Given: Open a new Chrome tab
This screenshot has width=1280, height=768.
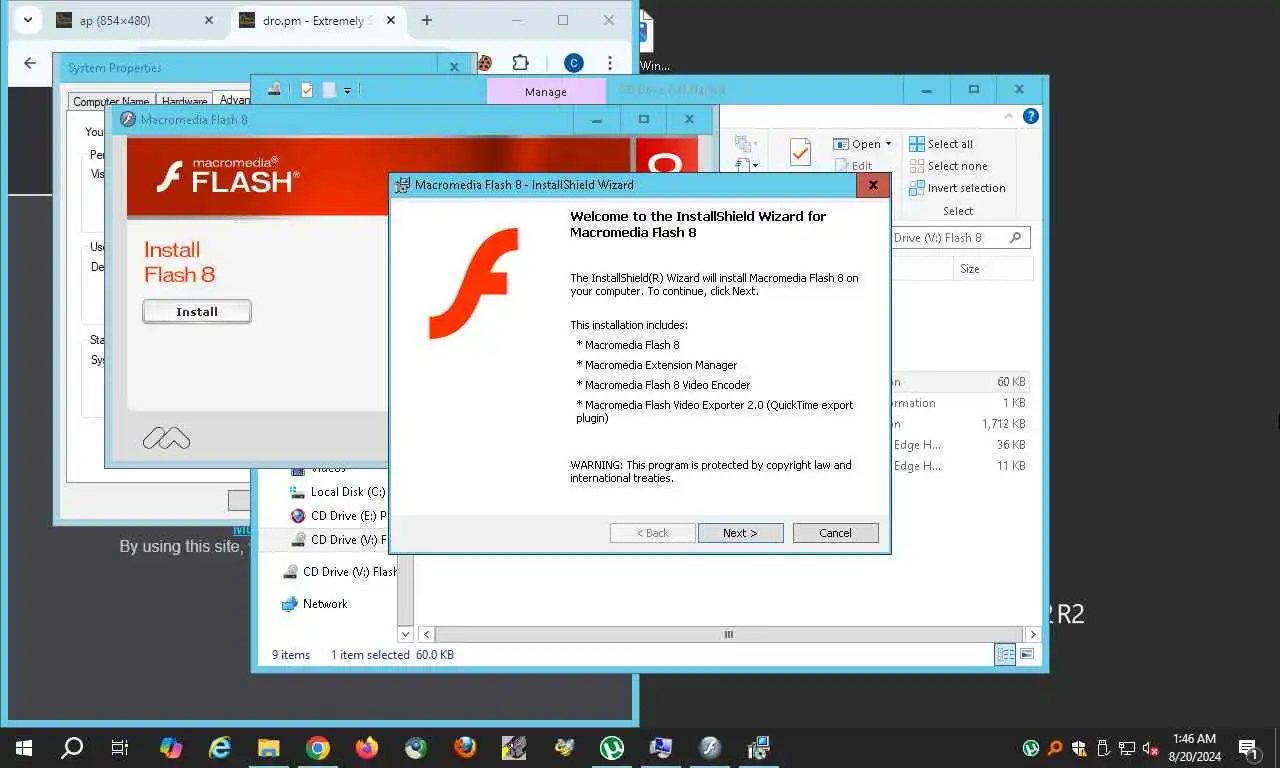Looking at the screenshot, I should (427, 20).
